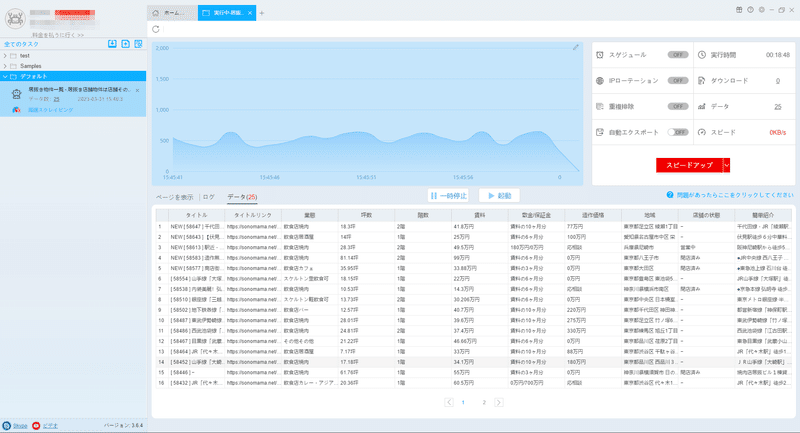Collapse the デフォルト folder chevron
Screen dimensions: 800x433
[5, 77]
